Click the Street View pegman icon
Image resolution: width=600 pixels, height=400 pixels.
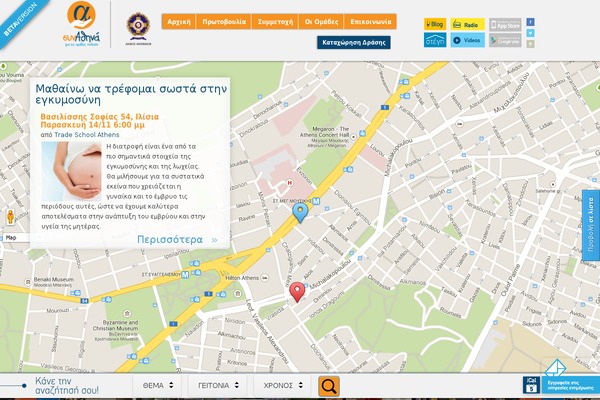10,217
